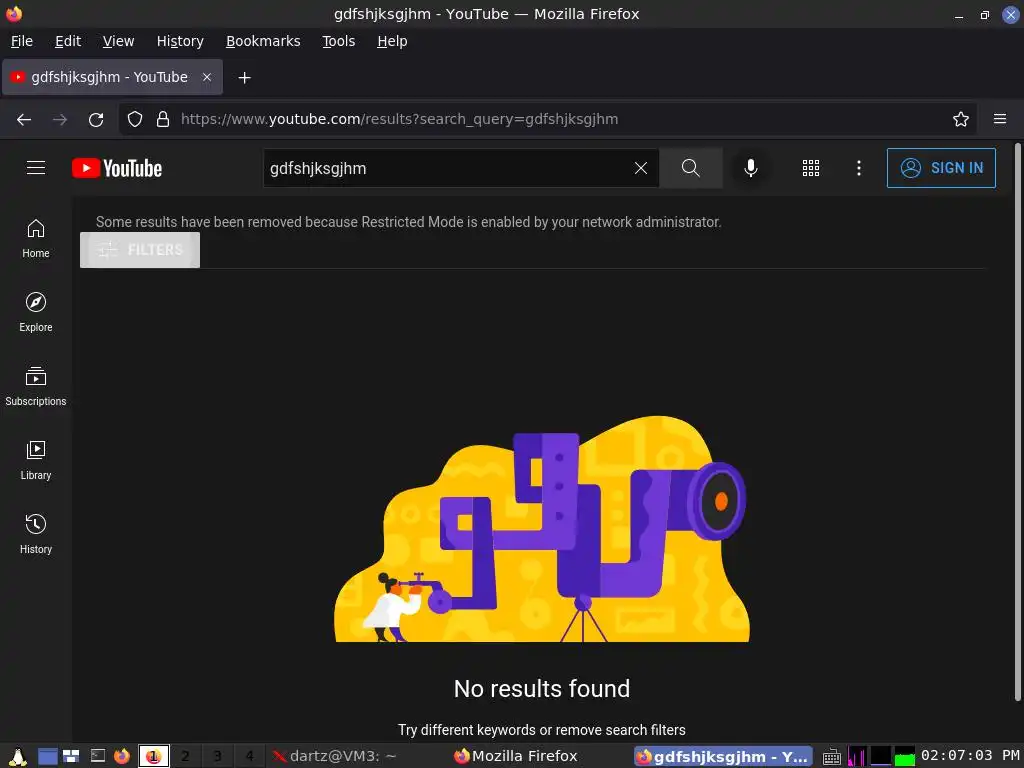The width and height of the screenshot is (1024, 768).
Task: Open the Bookmarks menu
Action: coord(263,41)
